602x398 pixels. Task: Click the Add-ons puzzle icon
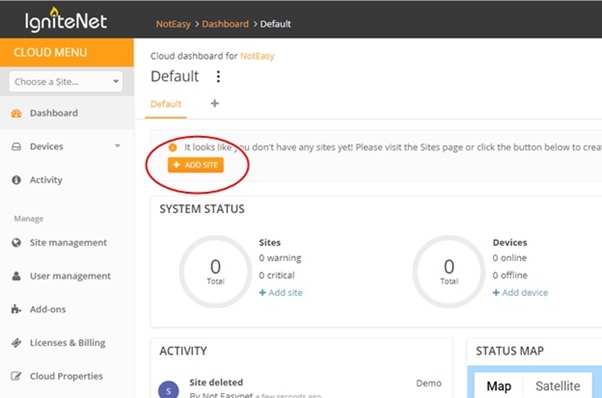click(x=16, y=309)
